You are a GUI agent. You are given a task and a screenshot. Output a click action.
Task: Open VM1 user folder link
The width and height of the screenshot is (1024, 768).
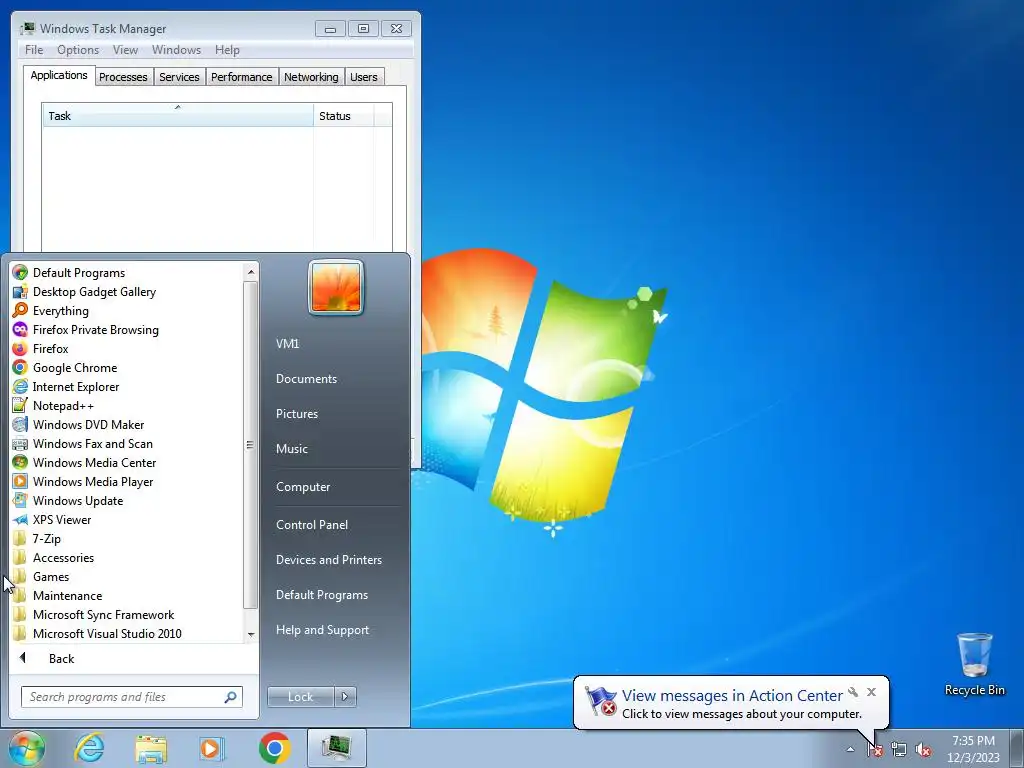[x=287, y=344]
